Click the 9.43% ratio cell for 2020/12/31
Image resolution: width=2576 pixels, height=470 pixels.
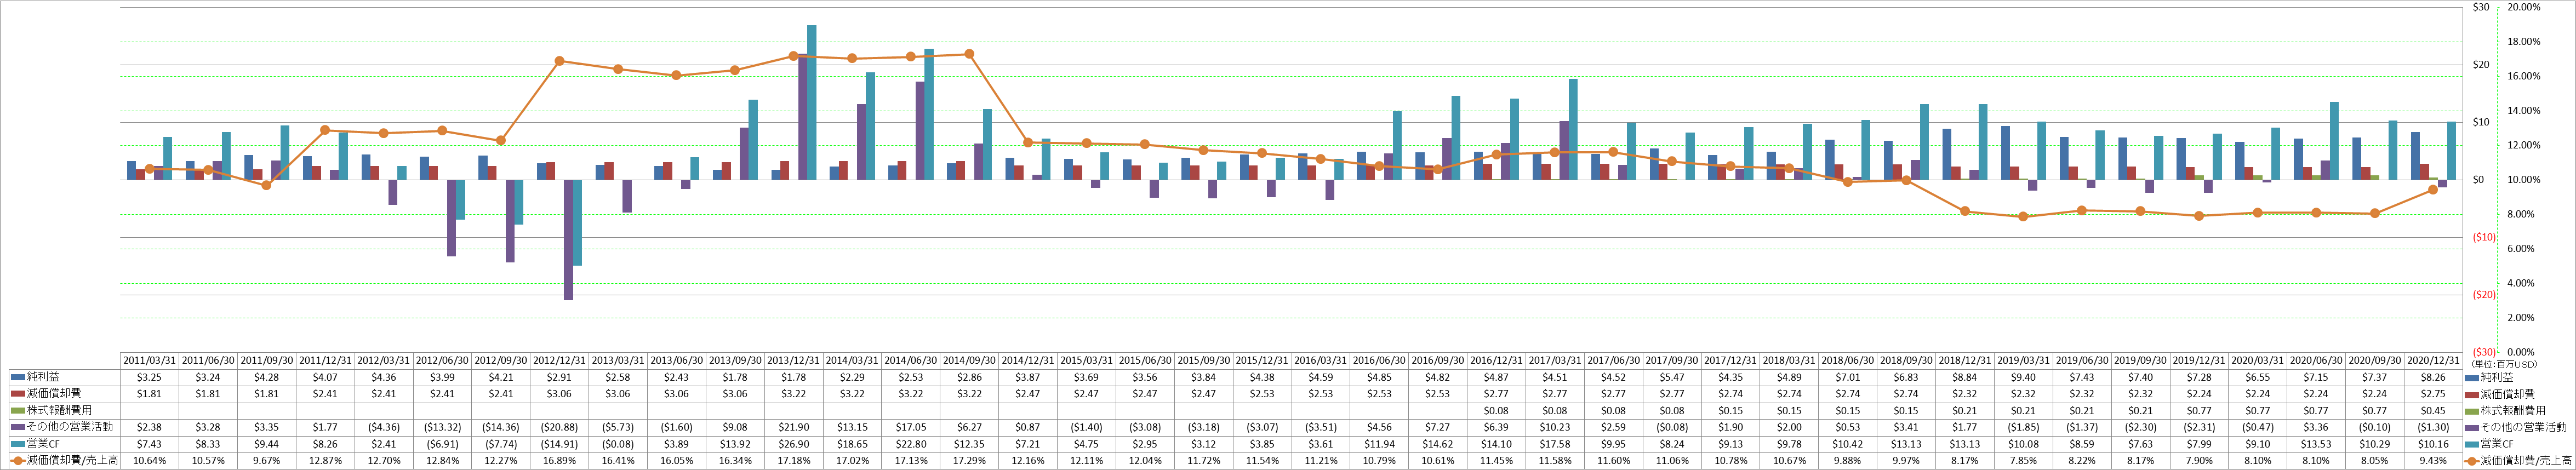(2433, 460)
